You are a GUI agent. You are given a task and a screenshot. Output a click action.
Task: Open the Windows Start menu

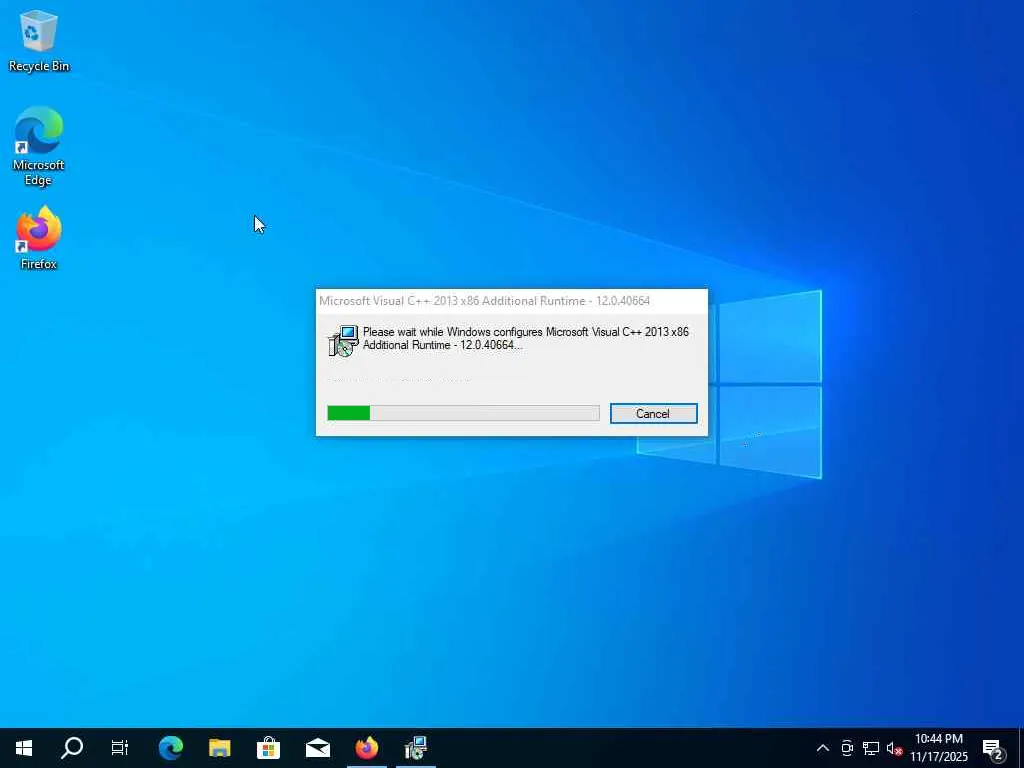(x=24, y=748)
